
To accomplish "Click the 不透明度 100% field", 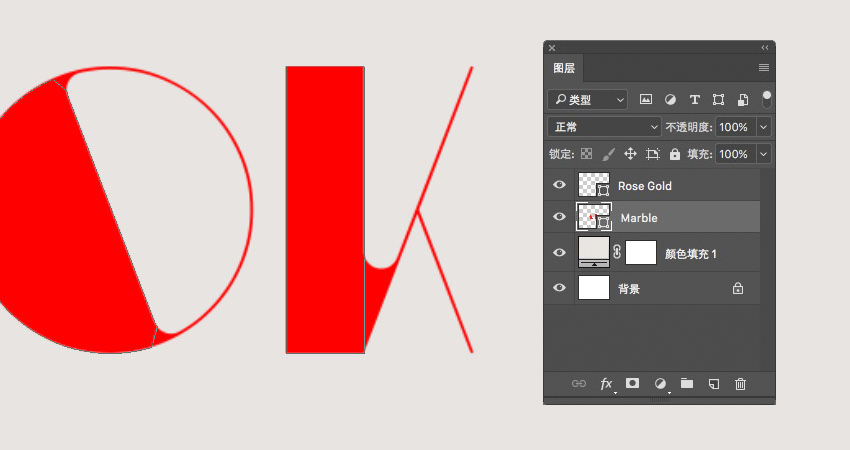I will point(736,127).
